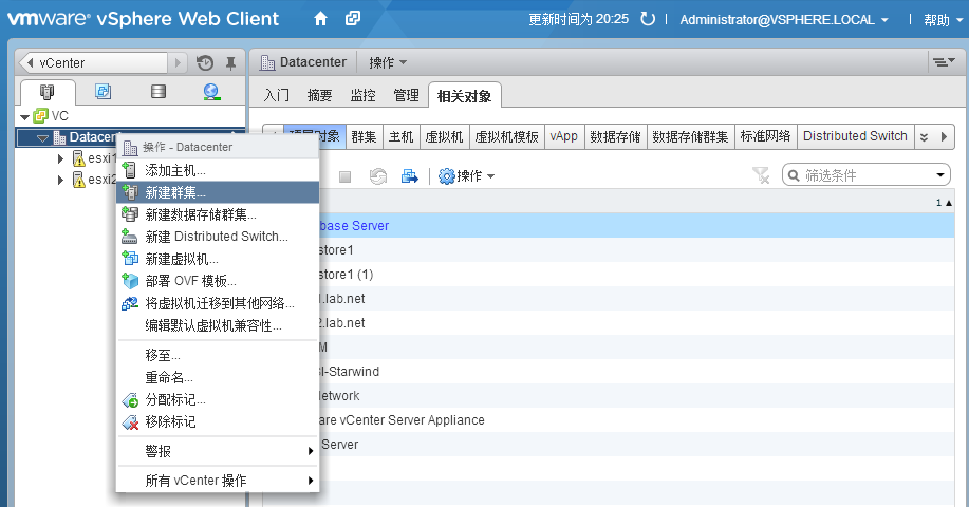Image resolution: width=970 pixels, height=508 pixels.
Task: Open the panel options icon at top right
Action: point(943,62)
